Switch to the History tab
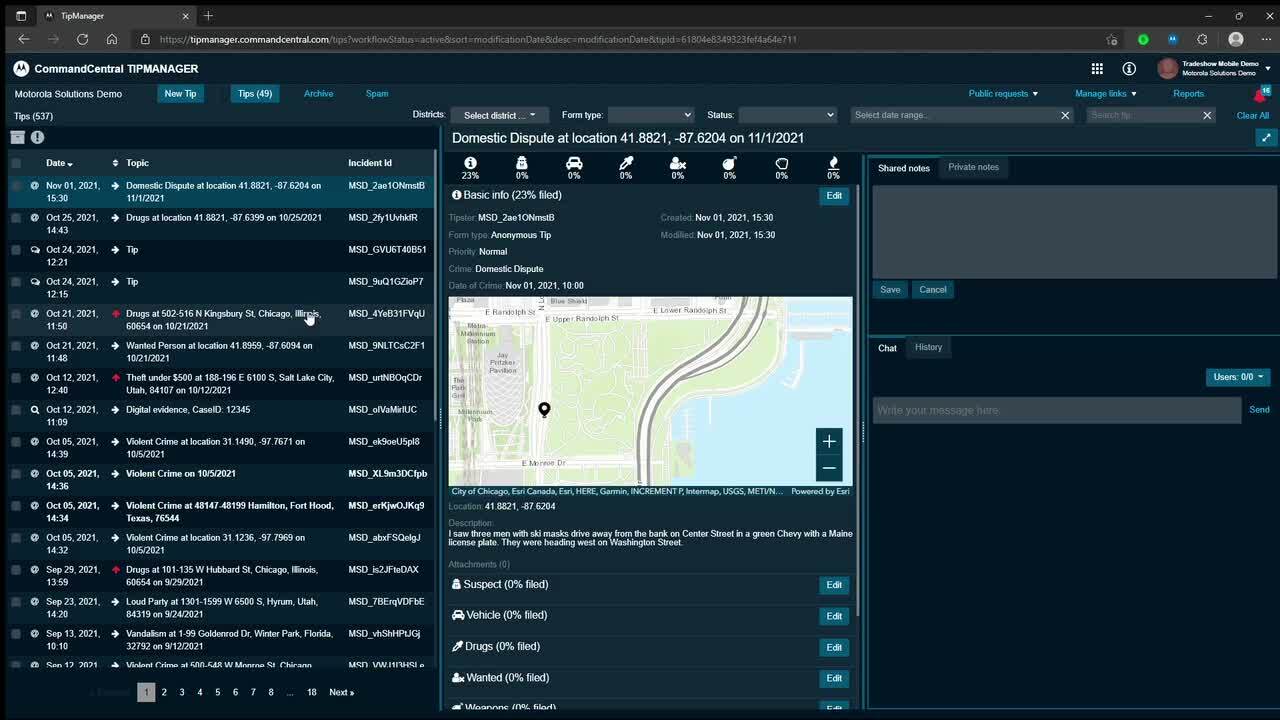Screen dimensions: 1280x720 click(x=928, y=347)
